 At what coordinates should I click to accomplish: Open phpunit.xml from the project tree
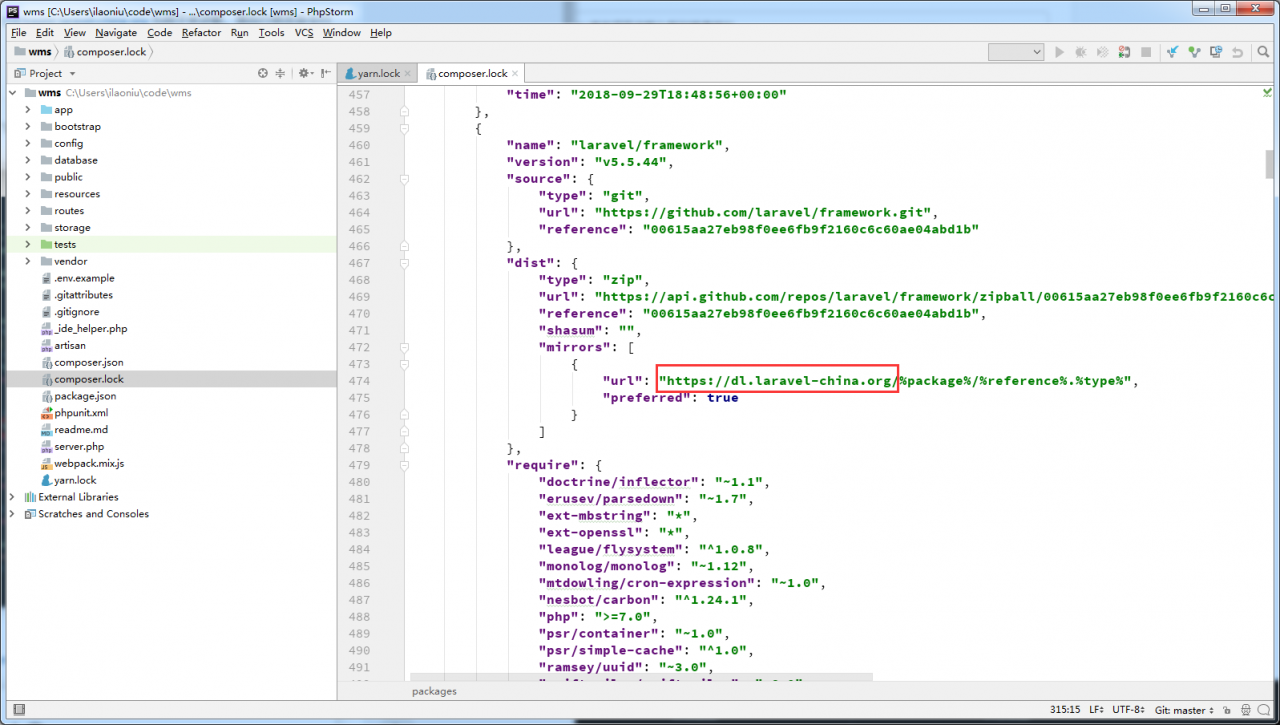[x=81, y=413]
